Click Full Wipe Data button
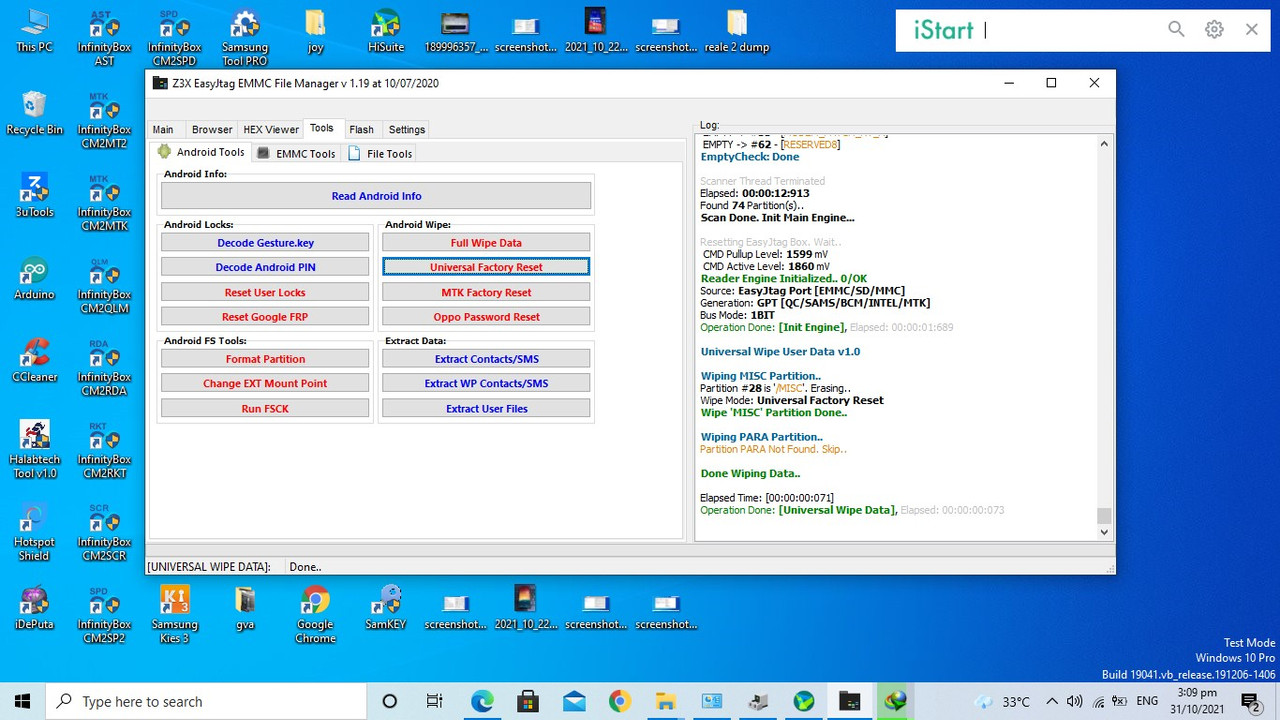1280x720 pixels. (486, 243)
